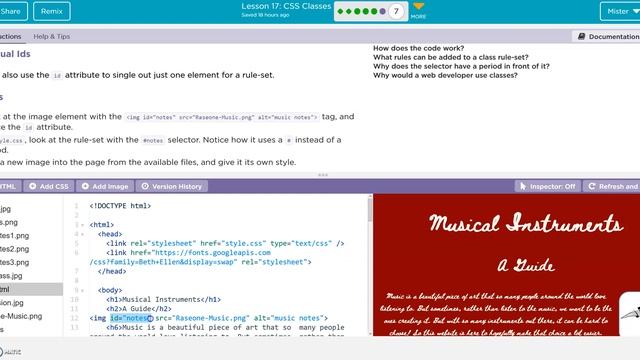Open the Documentation book button
Image resolution: width=640 pixels, height=360 pixels.
[608, 36]
